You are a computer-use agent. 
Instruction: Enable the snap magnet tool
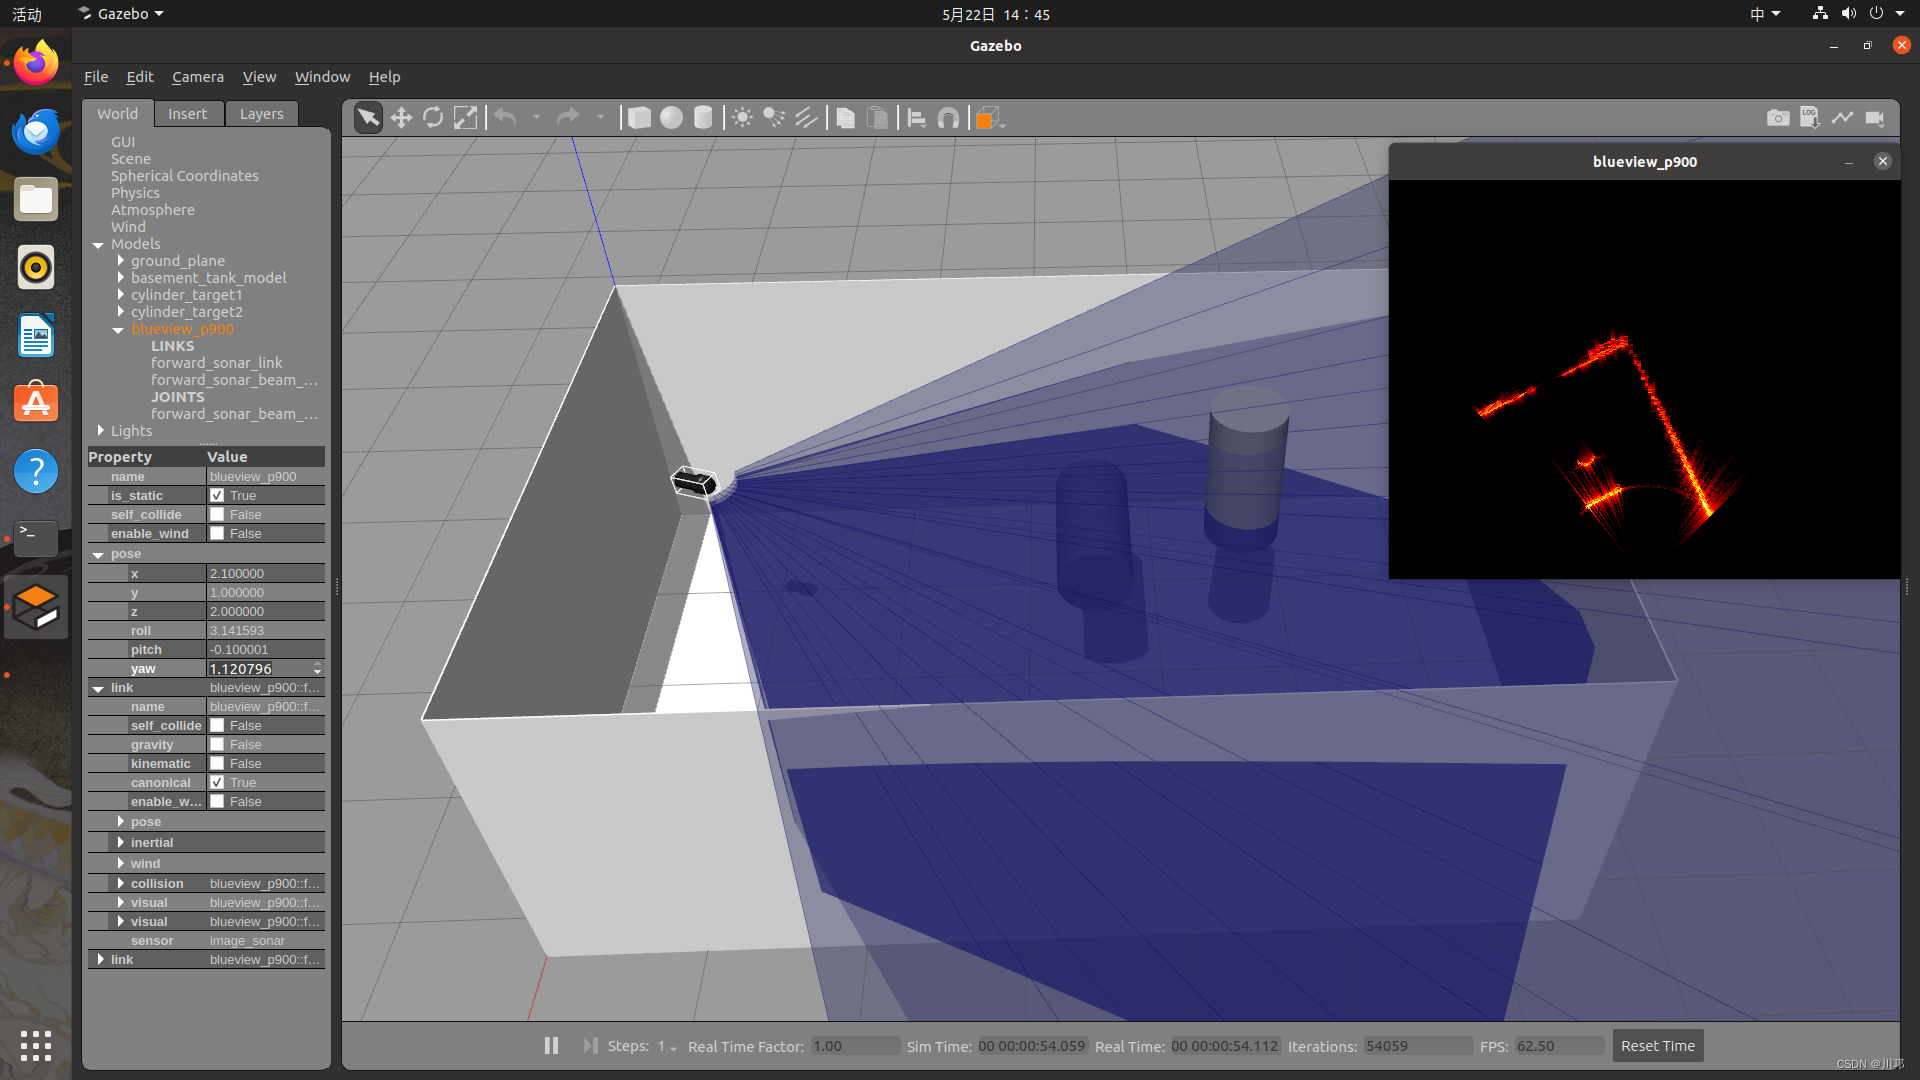[948, 118]
